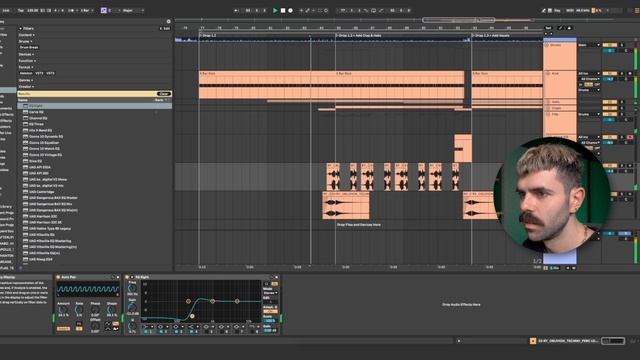Toggle EQ Eight band 1 activator

147,331
